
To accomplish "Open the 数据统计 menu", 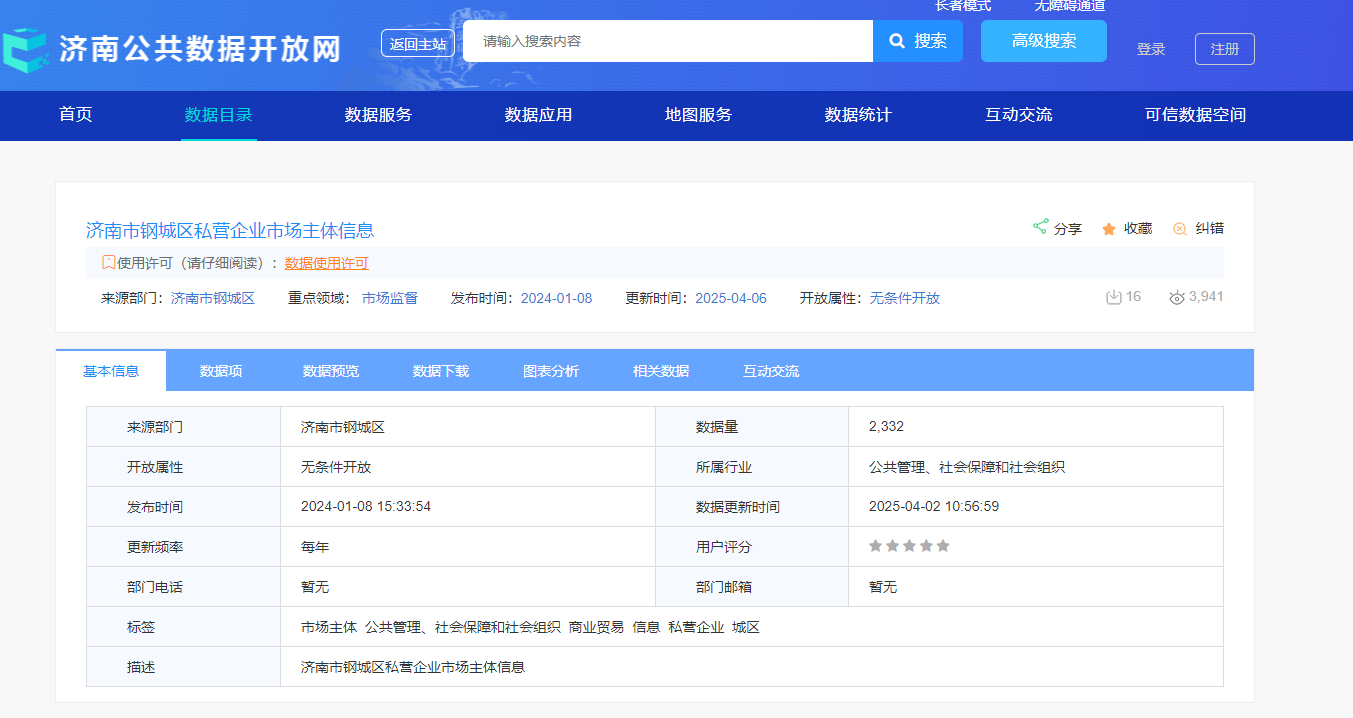I will pos(859,115).
